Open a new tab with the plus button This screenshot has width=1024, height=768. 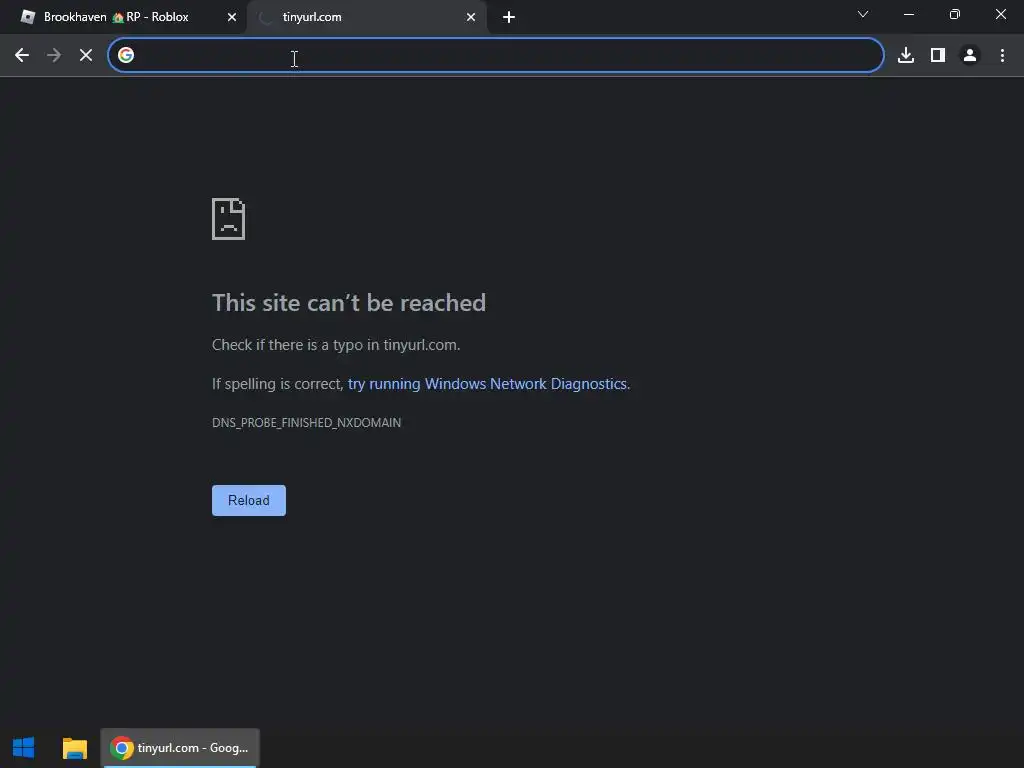pos(509,18)
